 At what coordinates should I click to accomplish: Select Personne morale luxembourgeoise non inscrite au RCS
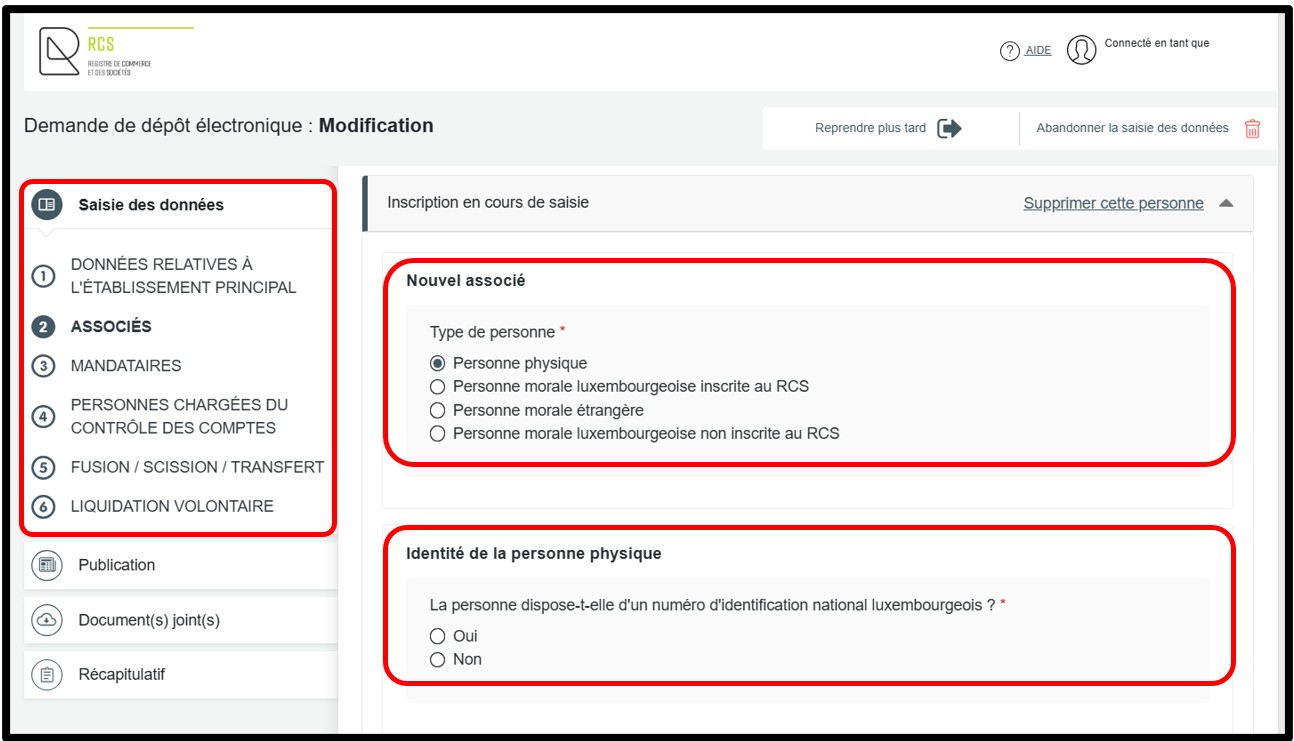[437, 434]
